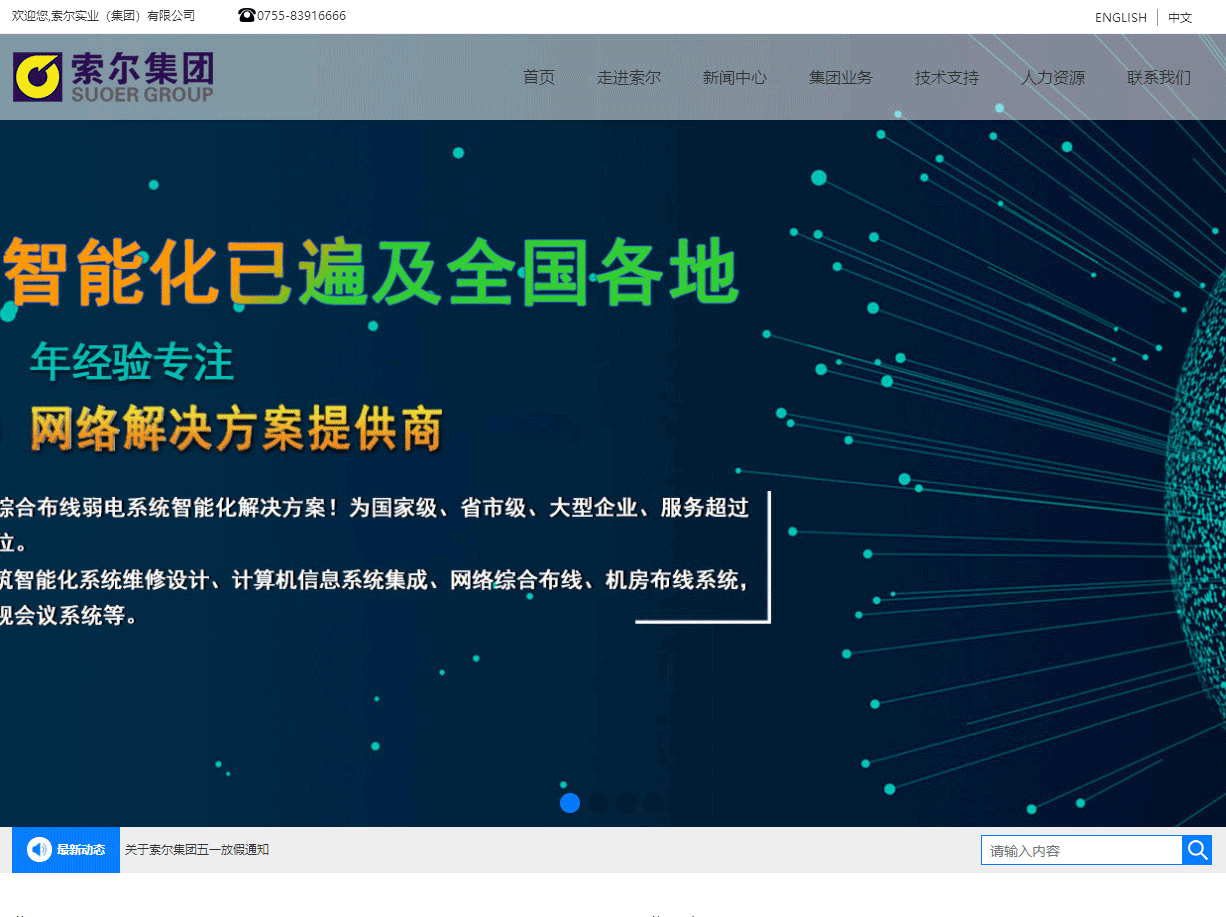Click banner text 网络解决方案提供商
The image size is (1226, 917).
click(x=236, y=429)
